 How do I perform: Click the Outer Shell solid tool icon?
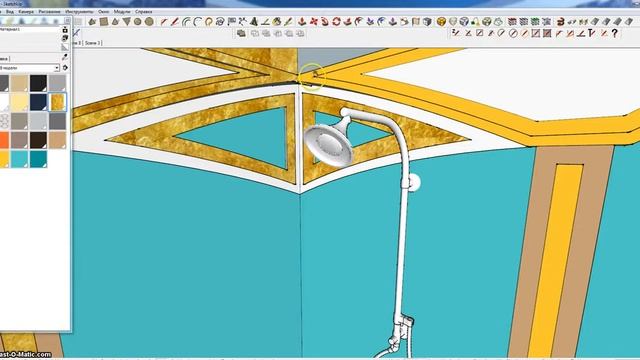(x=241, y=33)
